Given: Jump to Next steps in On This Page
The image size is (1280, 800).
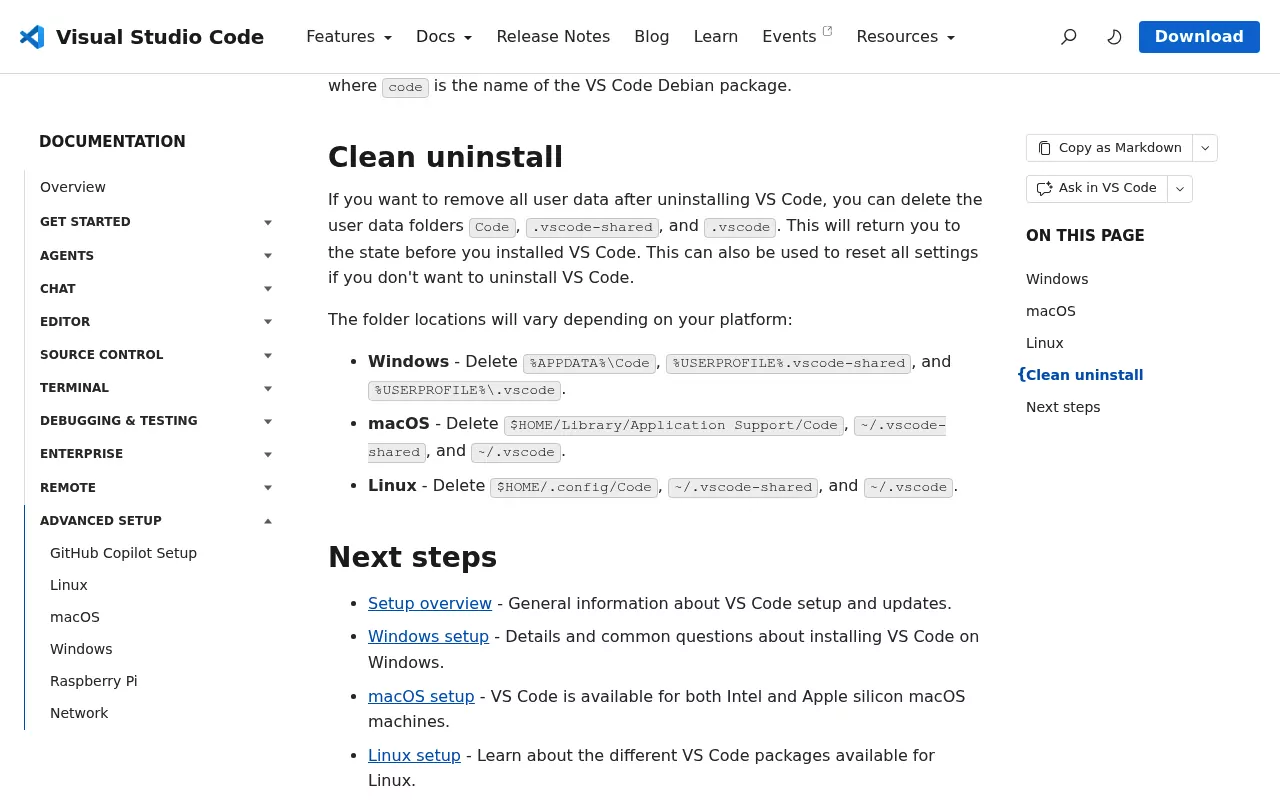Looking at the screenshot, I should 1063,407.
